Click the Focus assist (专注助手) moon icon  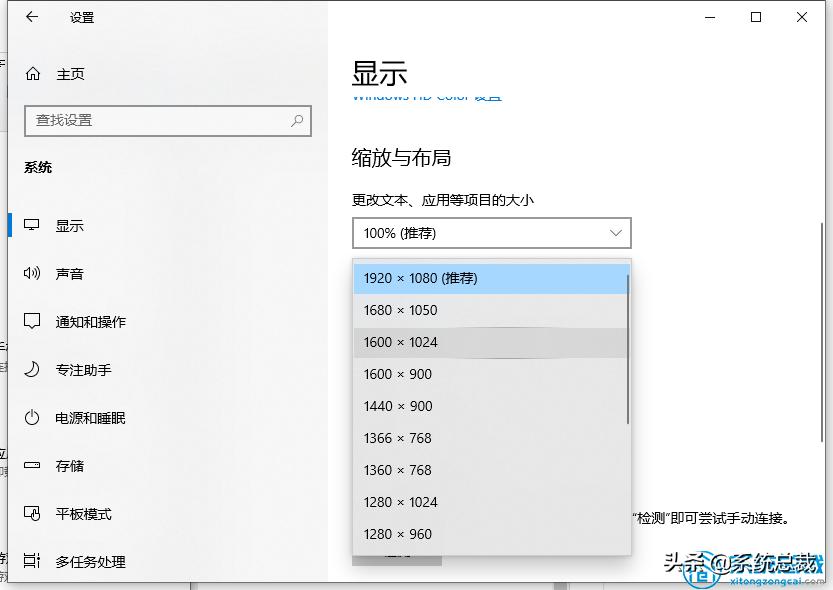click(x=32, y=370)
